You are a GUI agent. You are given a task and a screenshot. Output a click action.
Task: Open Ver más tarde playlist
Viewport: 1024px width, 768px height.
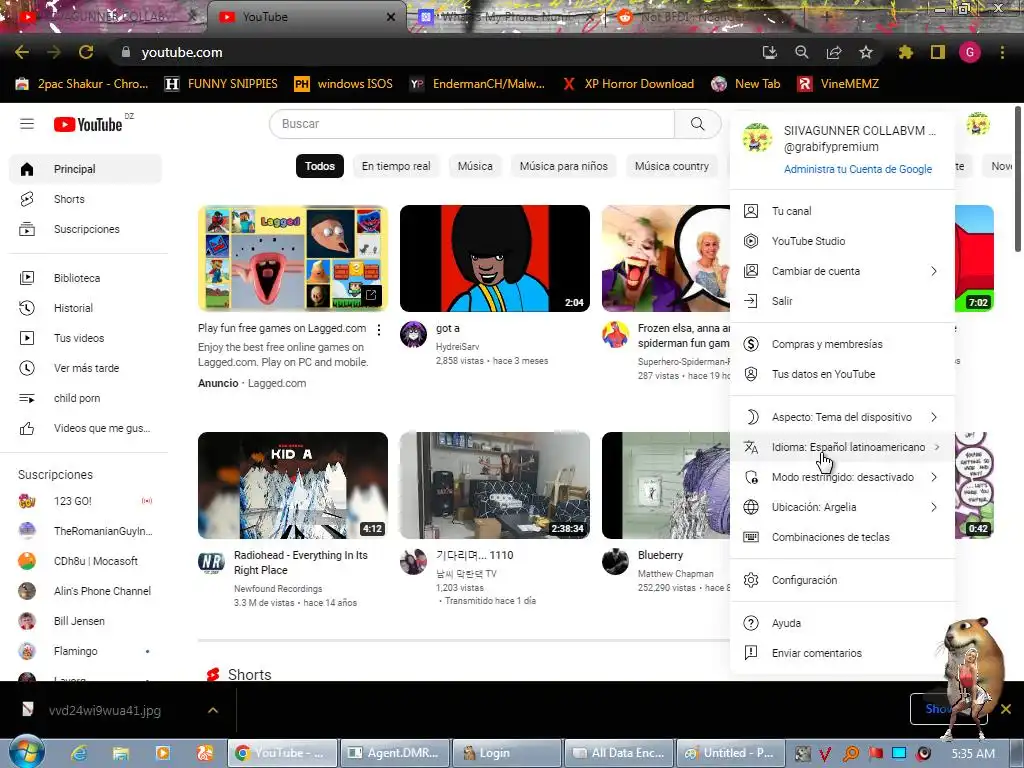pos(86,368)
